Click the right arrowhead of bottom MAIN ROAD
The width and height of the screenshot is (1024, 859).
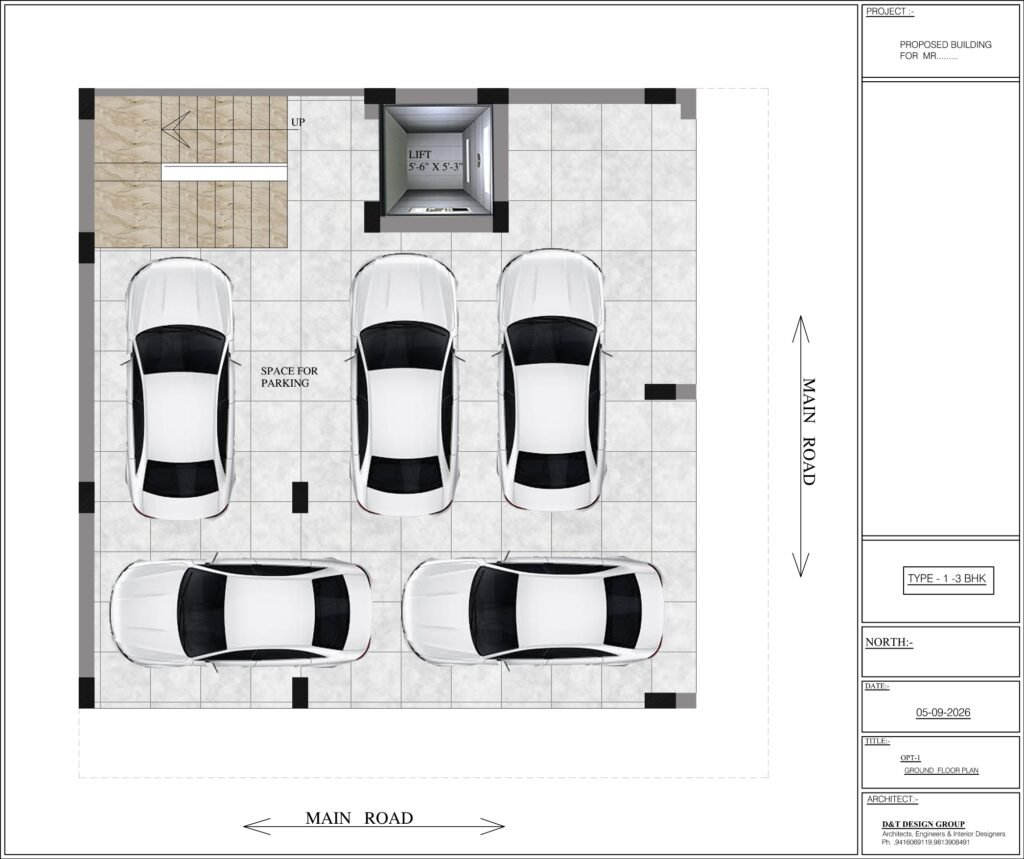tap(492, 826)
